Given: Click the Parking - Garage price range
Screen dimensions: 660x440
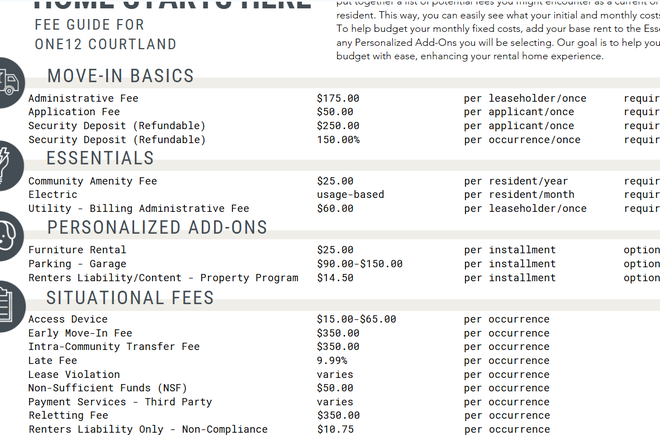Looking at the screenshot, I should (360, 264).
